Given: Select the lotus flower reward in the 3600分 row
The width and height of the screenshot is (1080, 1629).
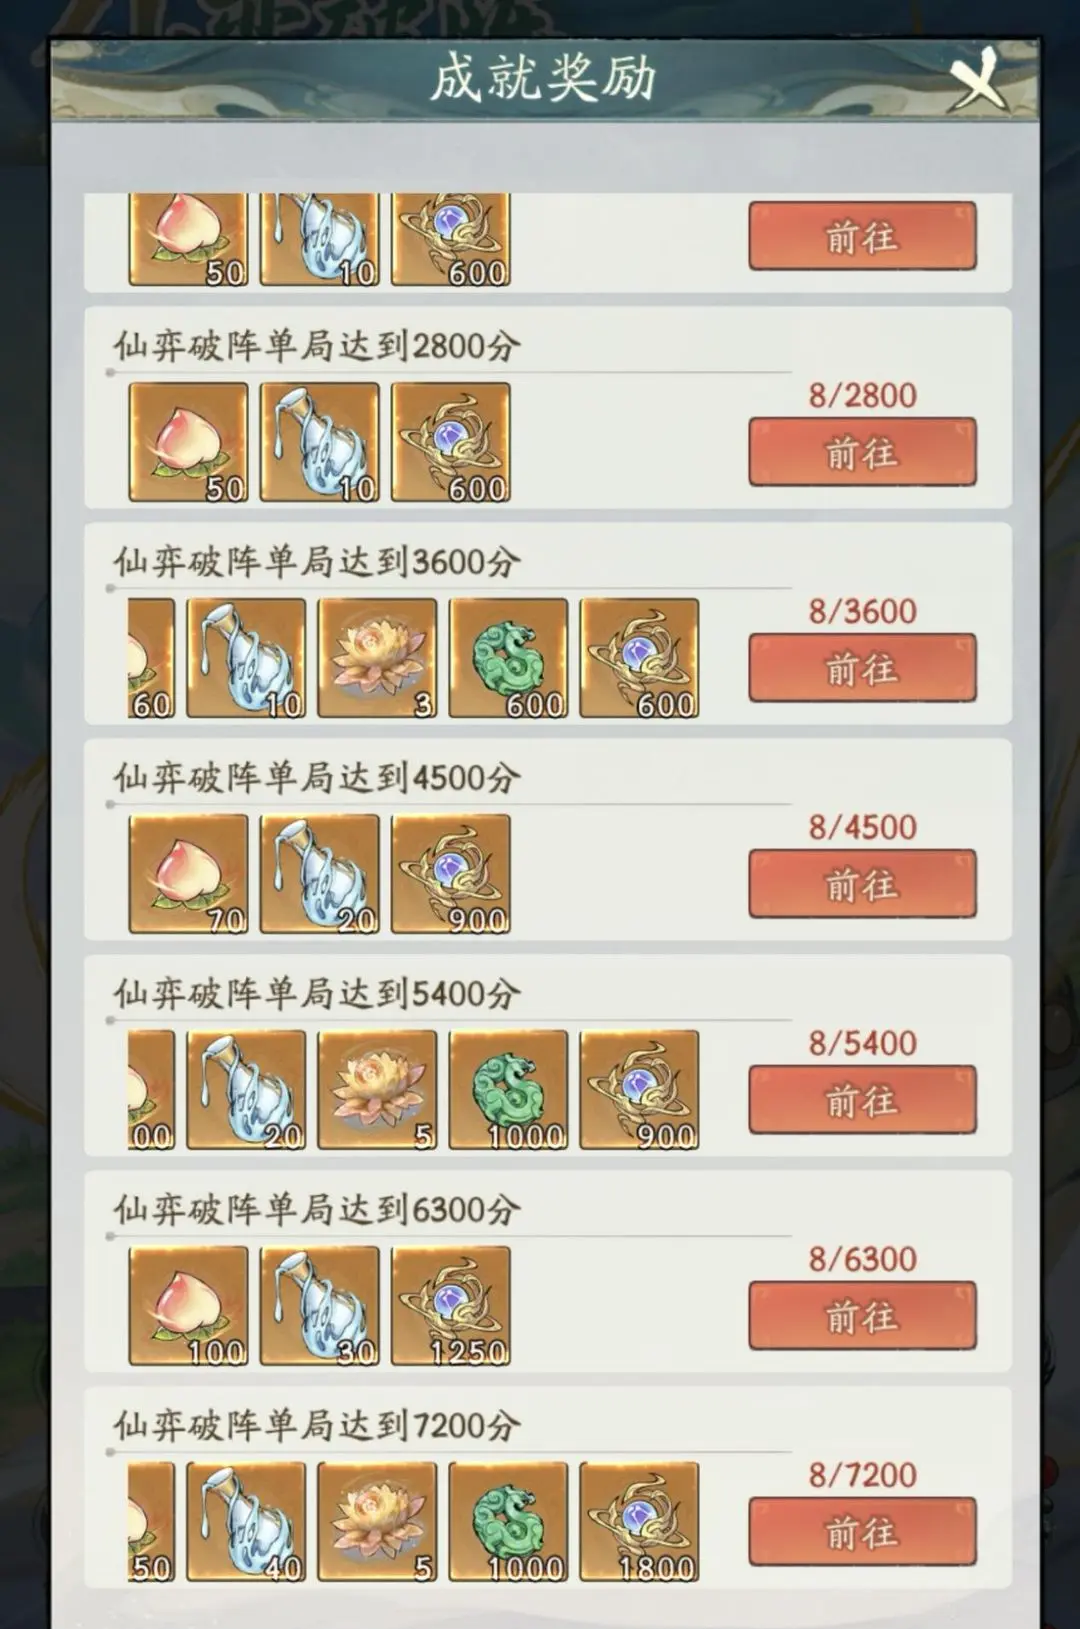Looking at the screenshot, I should tap(377, 658).
